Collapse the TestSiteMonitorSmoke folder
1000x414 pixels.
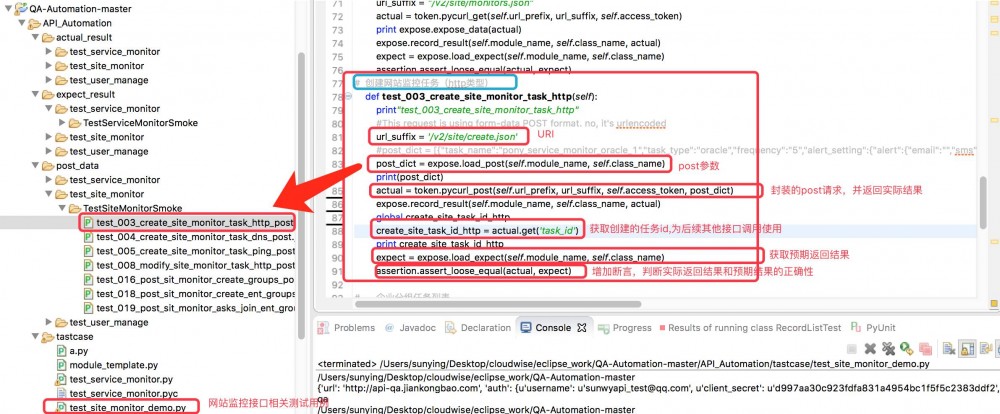point(62,208)
